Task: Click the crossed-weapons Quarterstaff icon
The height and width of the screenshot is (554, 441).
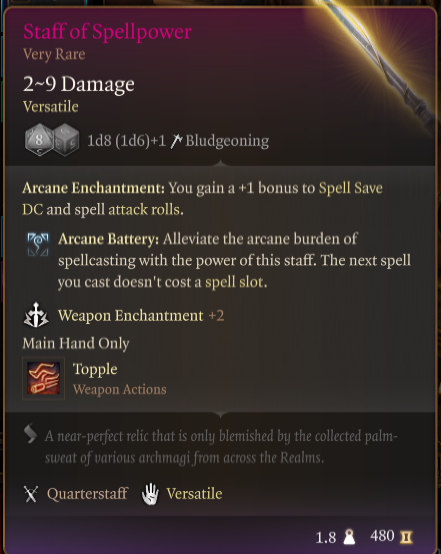Action: tap(31, 494)
